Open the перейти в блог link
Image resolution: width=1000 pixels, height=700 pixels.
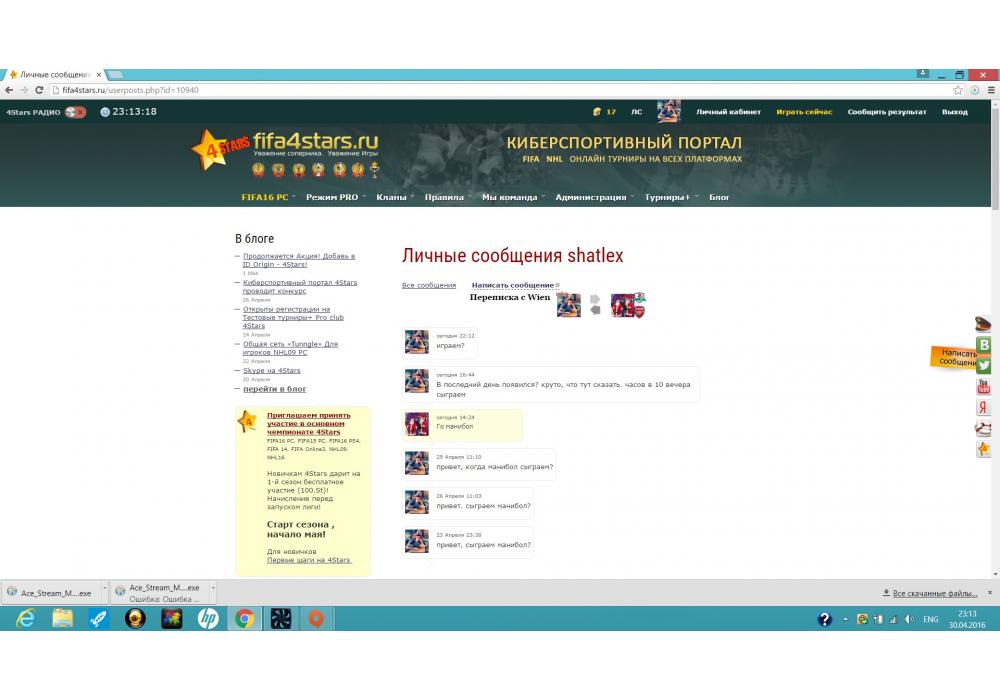(275, 389)
